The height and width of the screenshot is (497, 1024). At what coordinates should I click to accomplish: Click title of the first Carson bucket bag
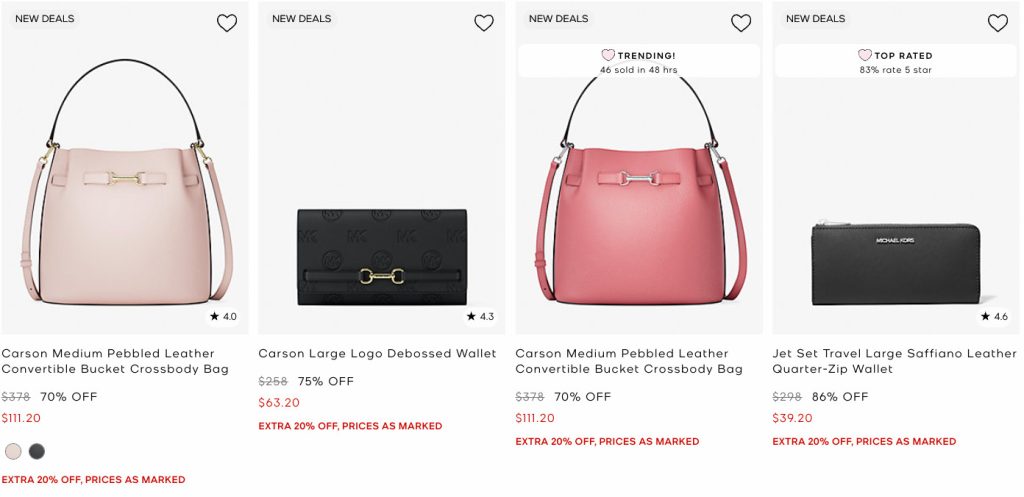click(x=115, y=361)
